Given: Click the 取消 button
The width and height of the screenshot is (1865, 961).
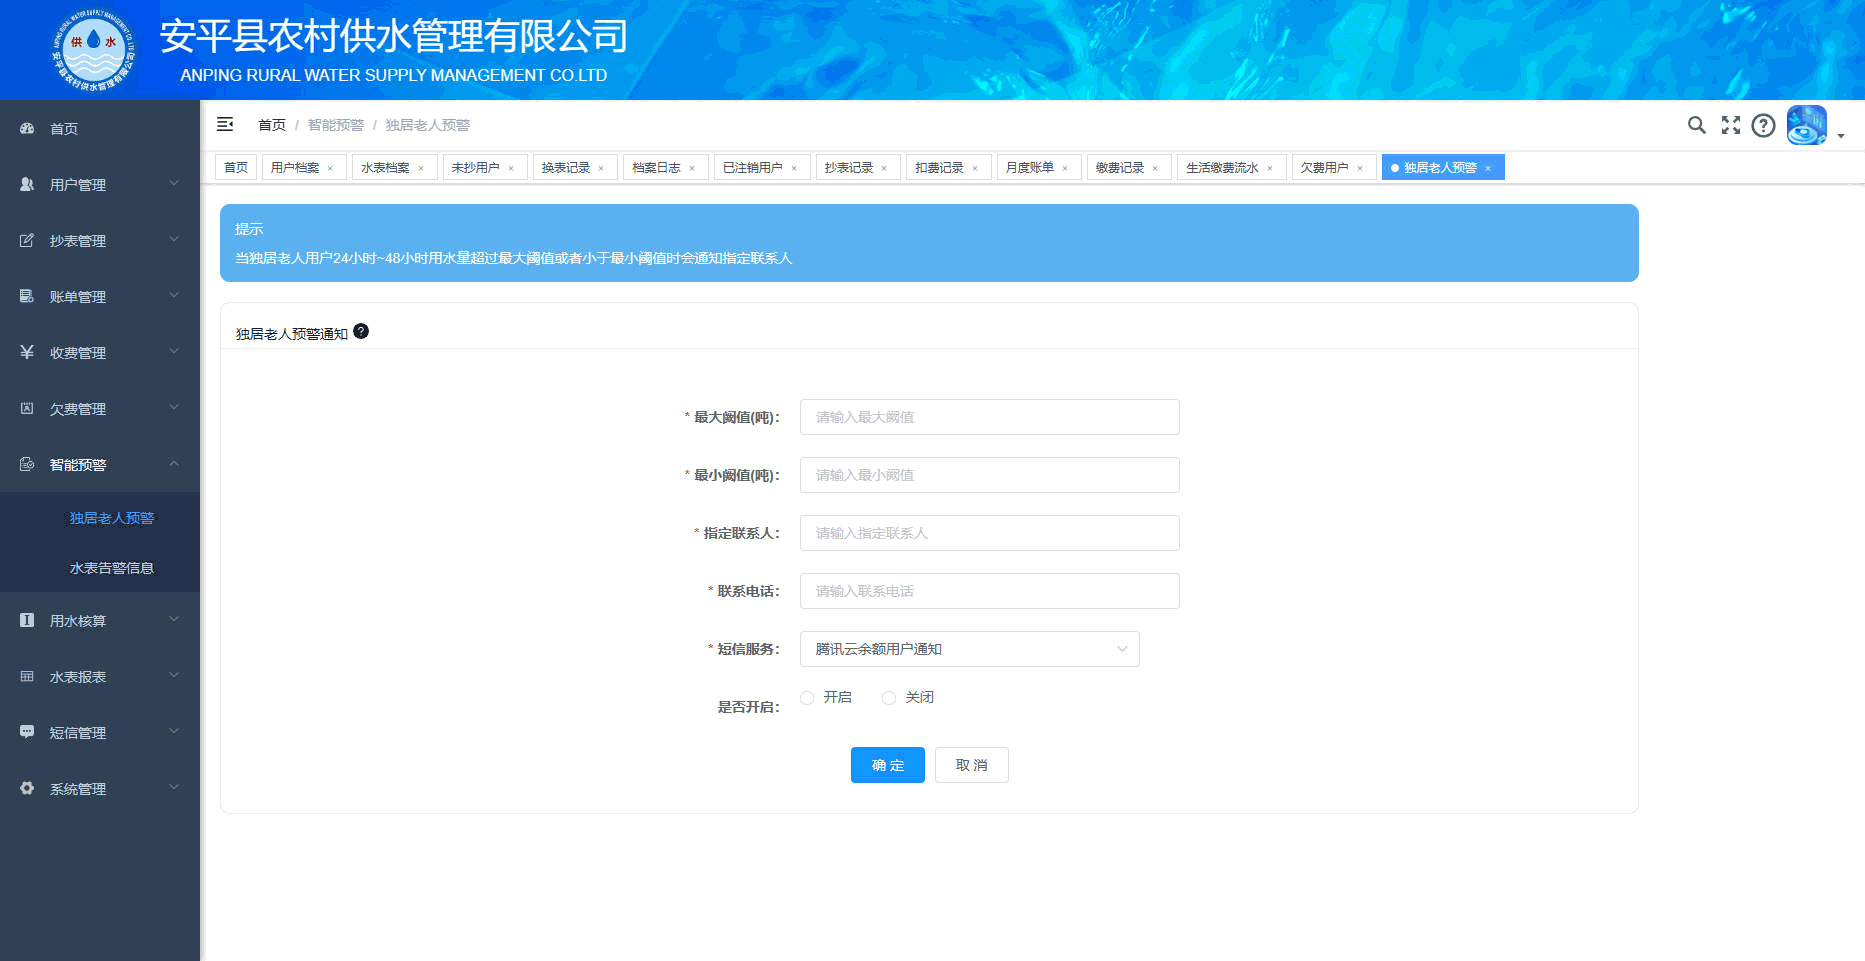Looking at the screenshot, I should coord(971,765).
